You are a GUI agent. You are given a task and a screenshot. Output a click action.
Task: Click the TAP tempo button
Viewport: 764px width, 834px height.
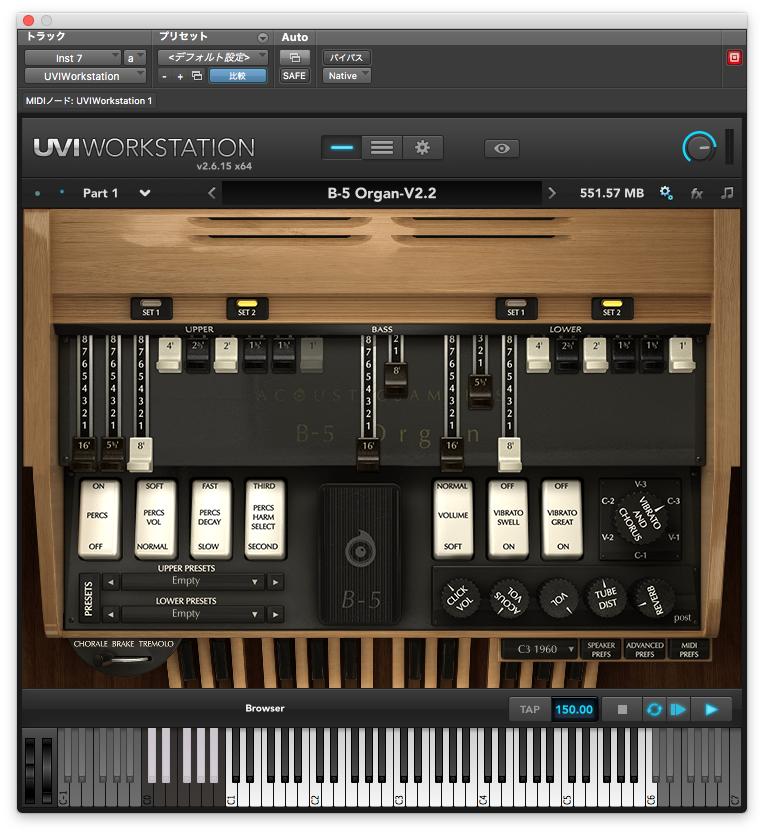(x=529, y=709)
